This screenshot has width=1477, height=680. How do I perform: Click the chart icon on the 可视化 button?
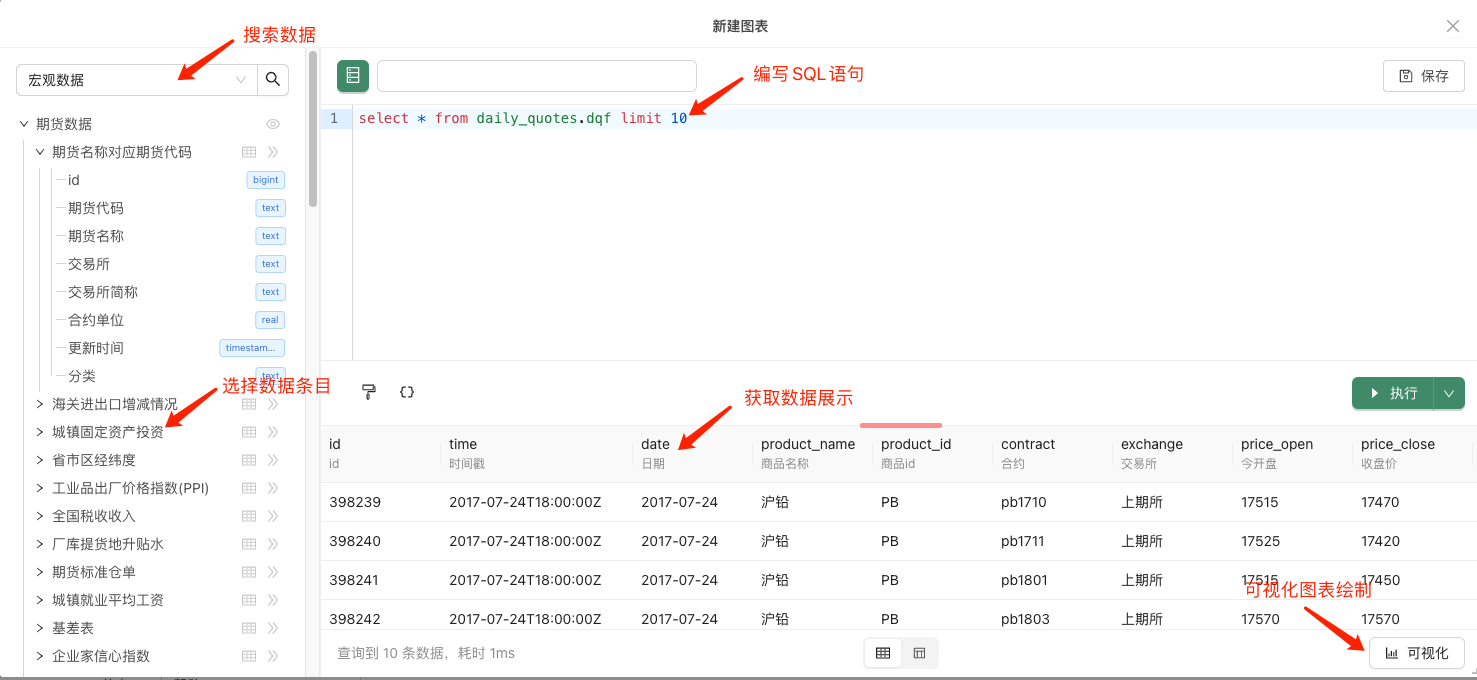coord(1392,653)
